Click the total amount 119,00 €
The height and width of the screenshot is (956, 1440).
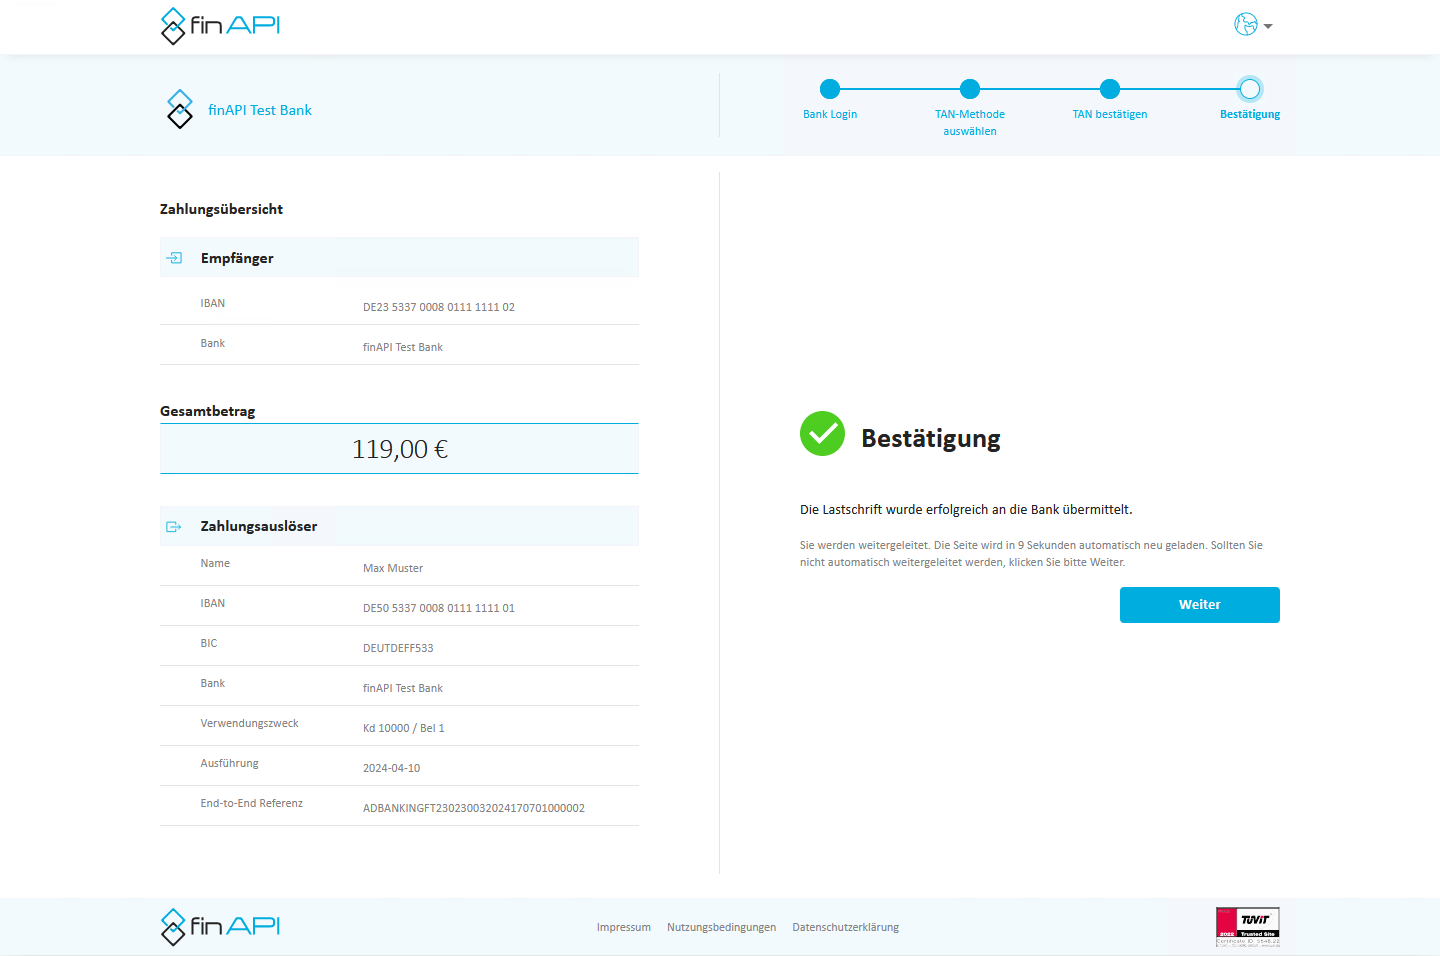click(400, 449)
